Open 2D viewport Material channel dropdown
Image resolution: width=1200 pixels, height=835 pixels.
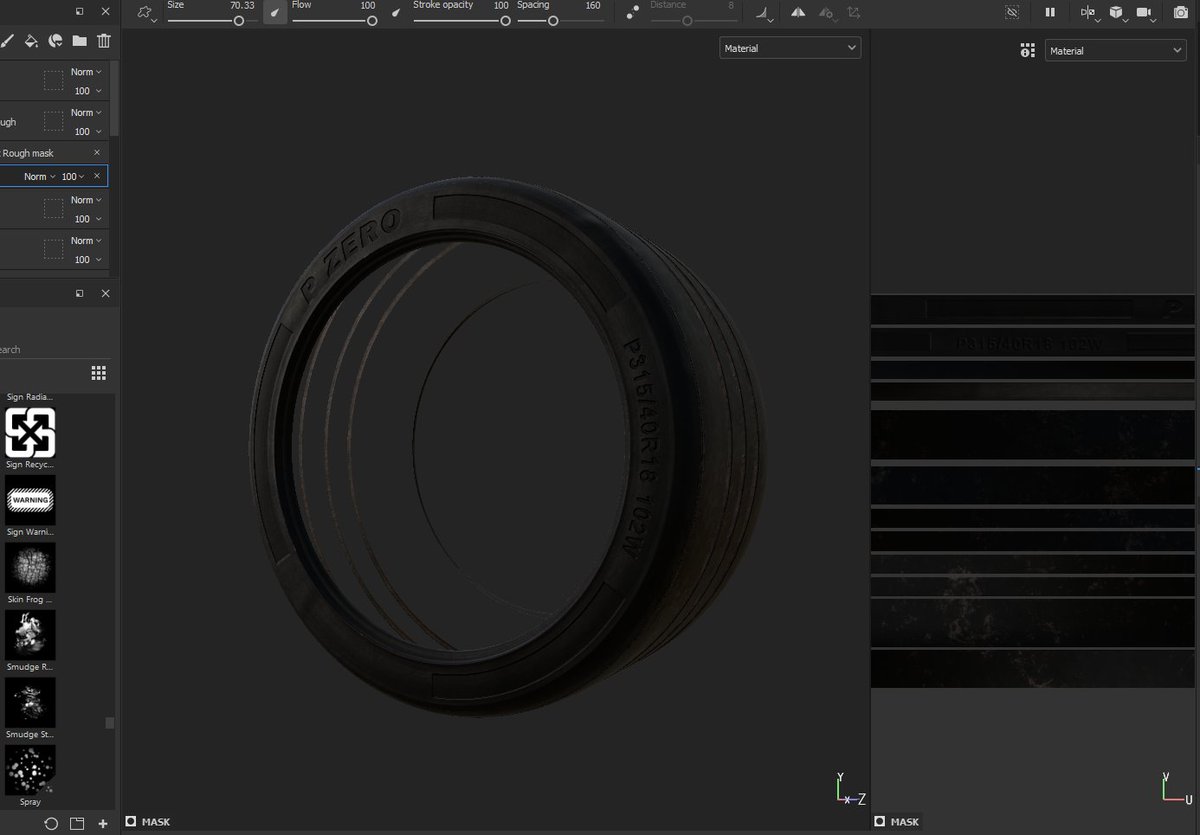pos(1115,50)
